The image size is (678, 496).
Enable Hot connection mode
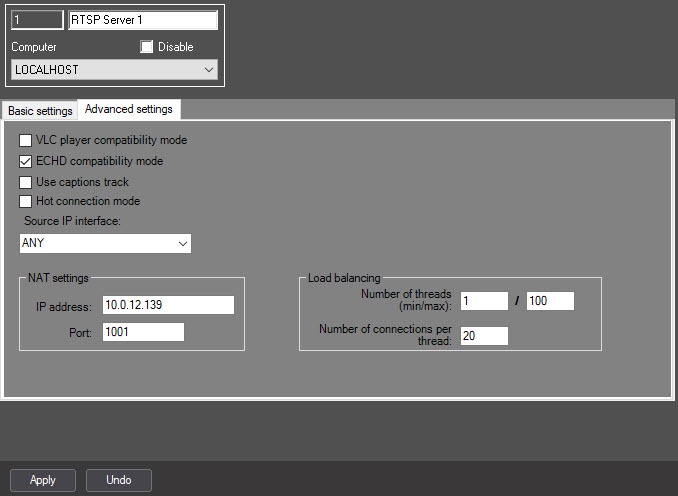pos(26,201)
